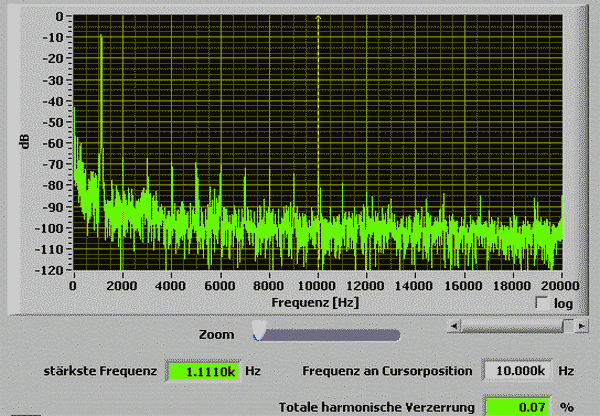The height and width of the screenshot is (416, 600).
Task: Click the -120 y-axis tick label
Action: [x=49, y=270]
